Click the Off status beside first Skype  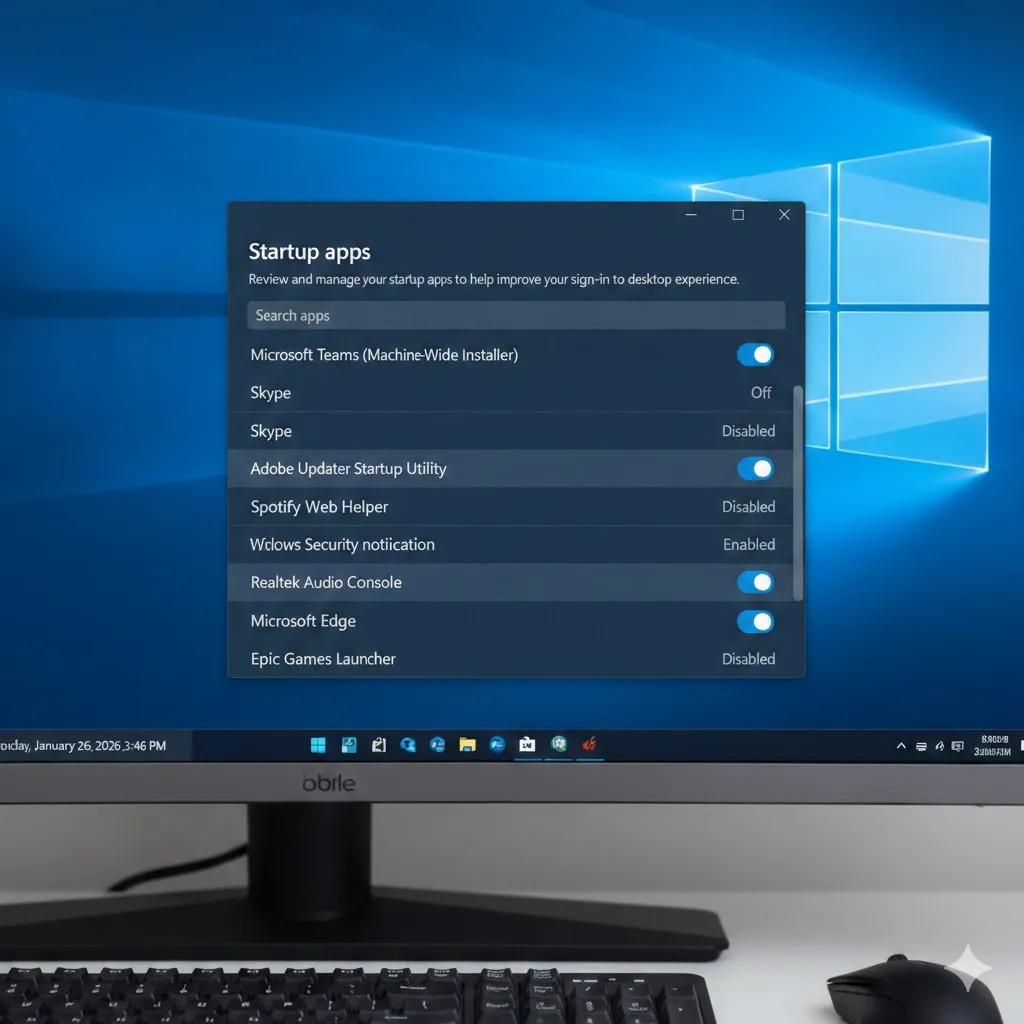pyautogui.click(x=761, y=393)
